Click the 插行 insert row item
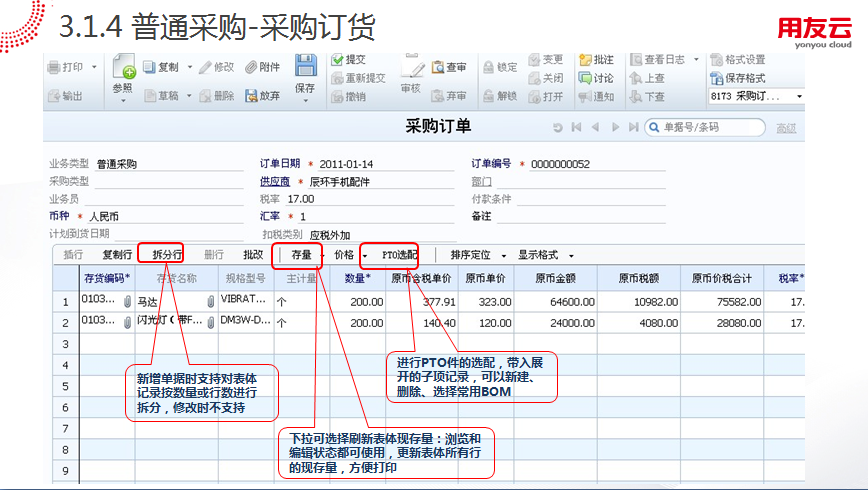This screenshot has width=868, height=490. (73, 255)
